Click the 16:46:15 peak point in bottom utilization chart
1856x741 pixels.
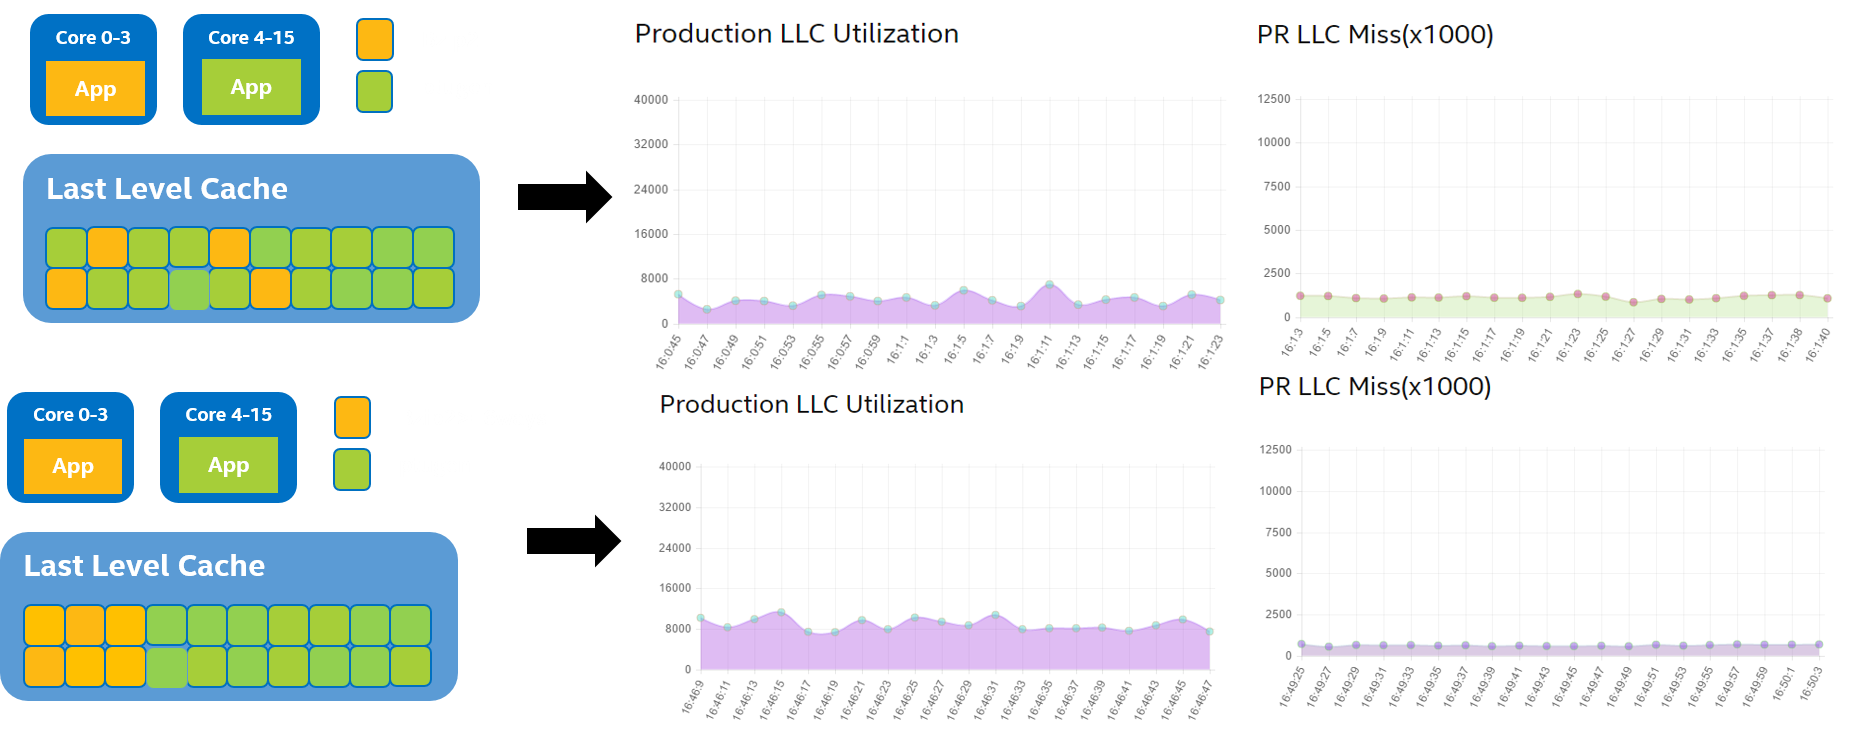coord(781,612)
